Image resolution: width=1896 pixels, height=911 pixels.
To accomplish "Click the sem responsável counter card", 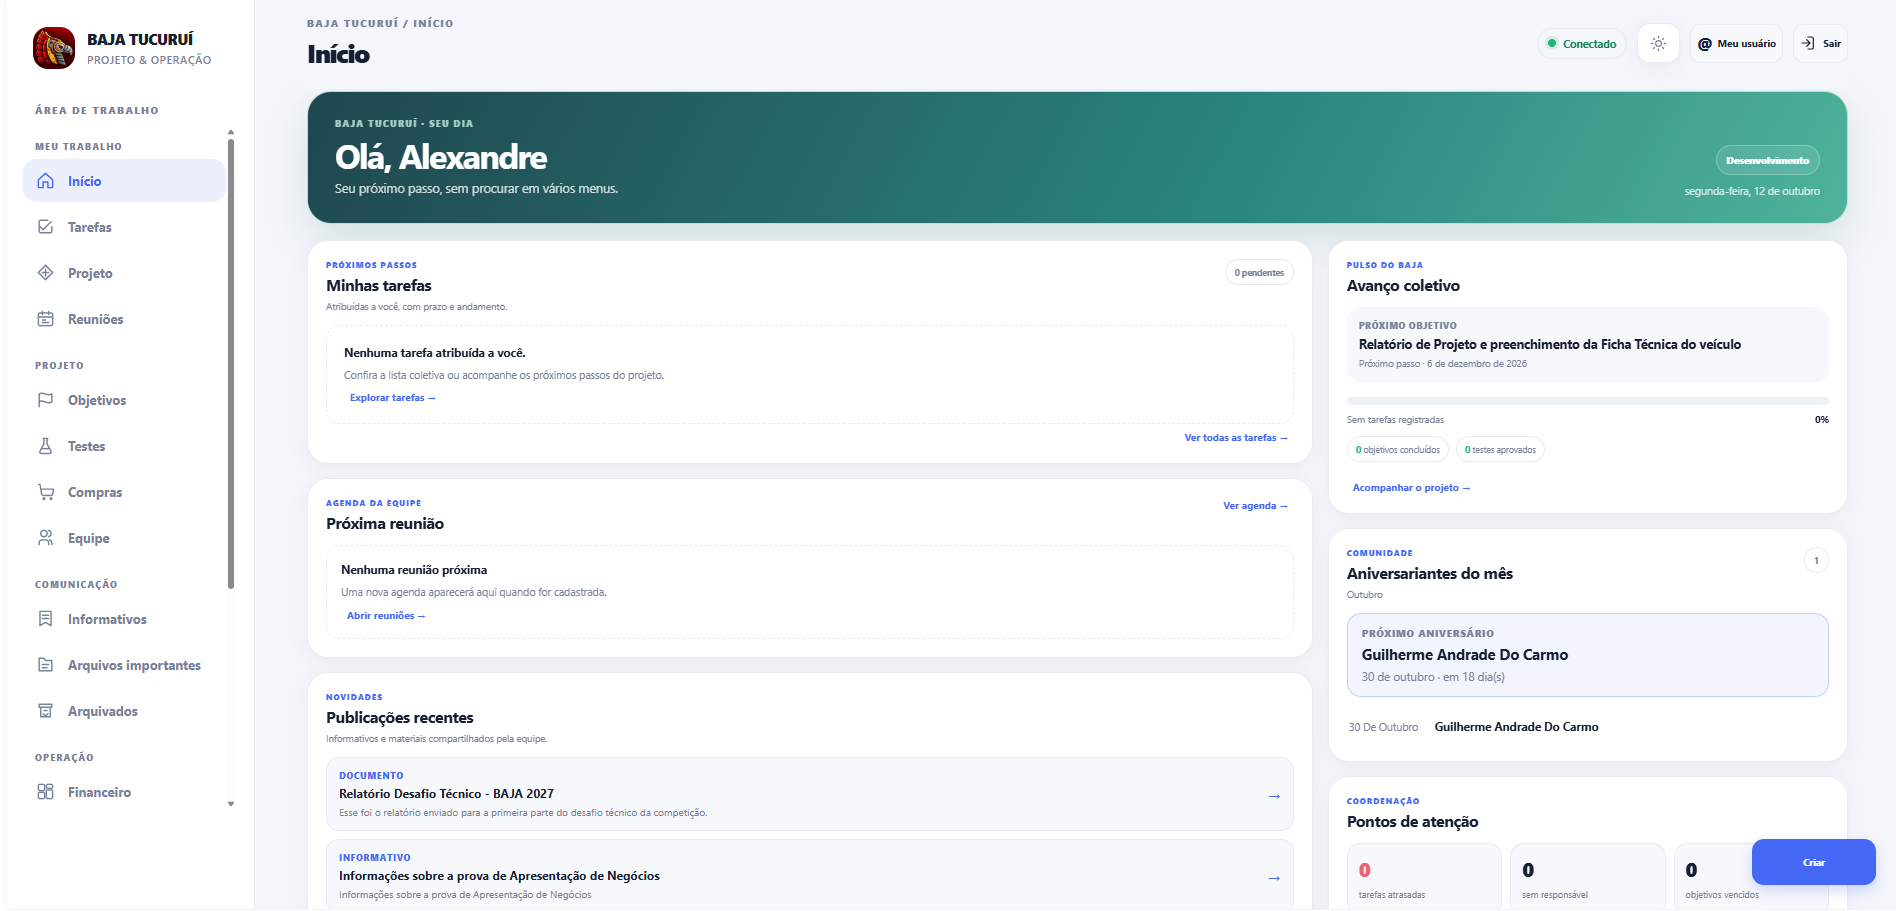I will click(1587, 878).
